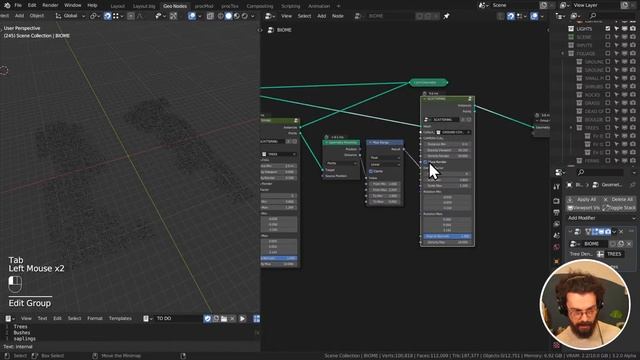This screenshot has height=360, width=640.
Task: Select material preview shading
Action: [x=236, y=16]
